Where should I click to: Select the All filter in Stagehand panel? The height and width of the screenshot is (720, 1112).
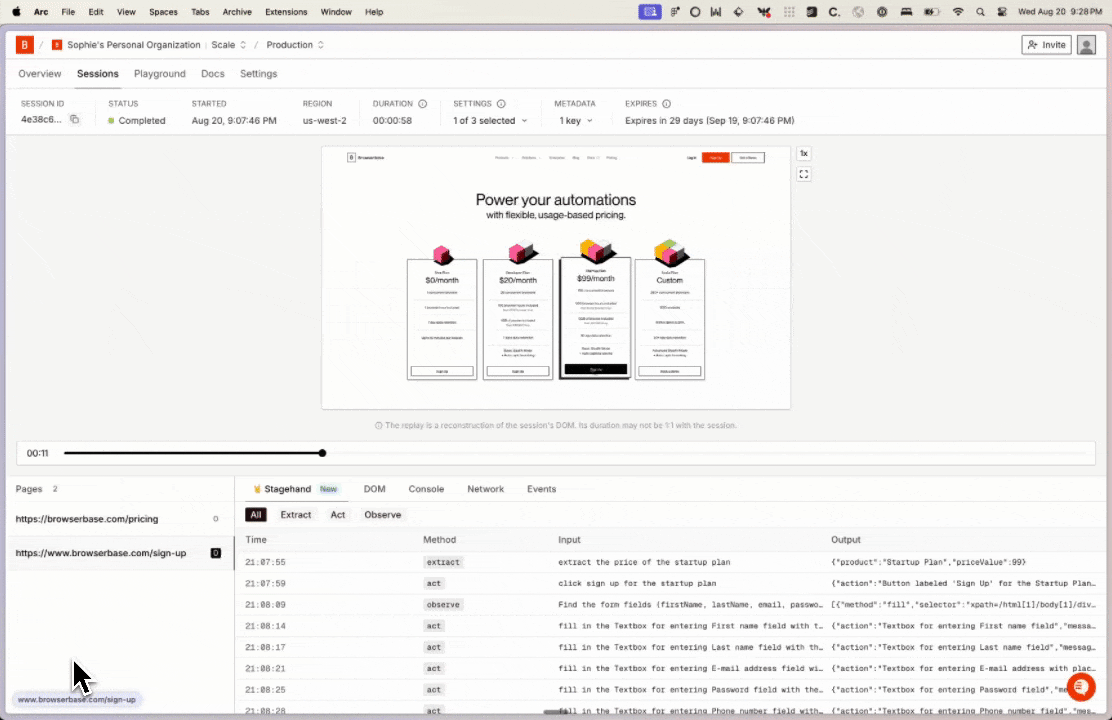pyautogui.click(x=256, y=514)
